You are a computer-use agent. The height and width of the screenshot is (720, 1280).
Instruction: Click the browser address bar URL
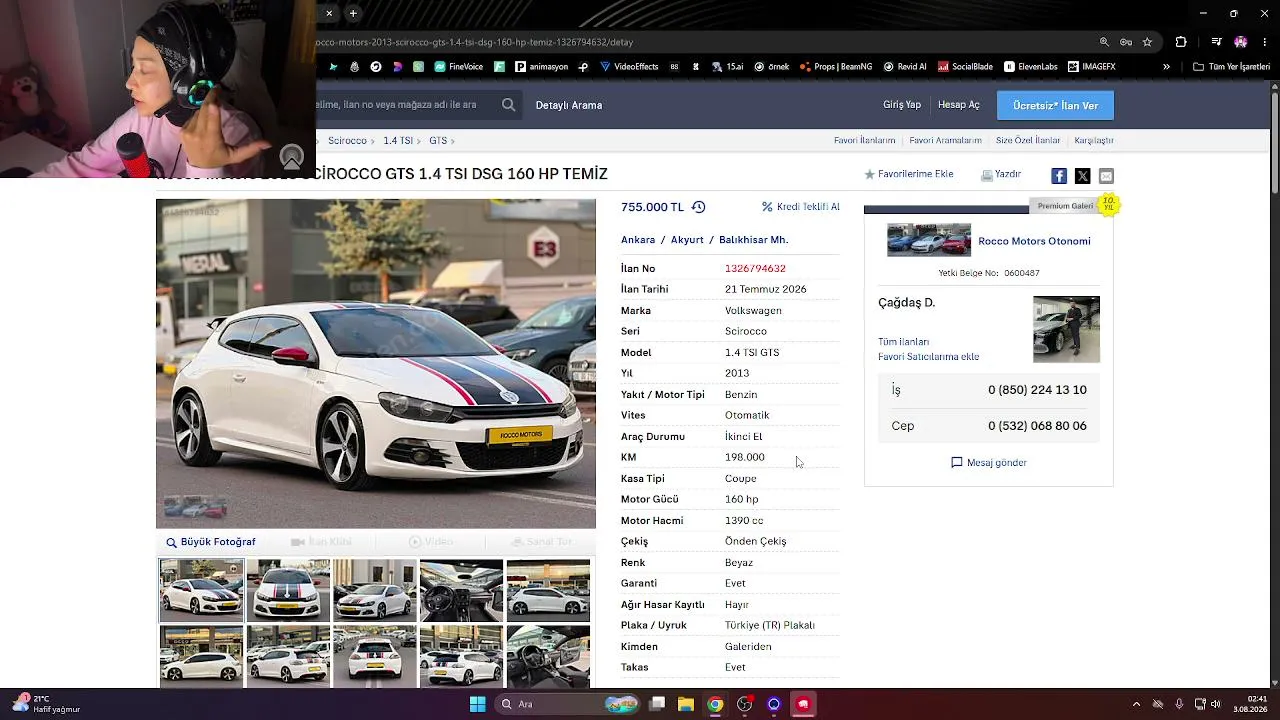pos(475,42)
